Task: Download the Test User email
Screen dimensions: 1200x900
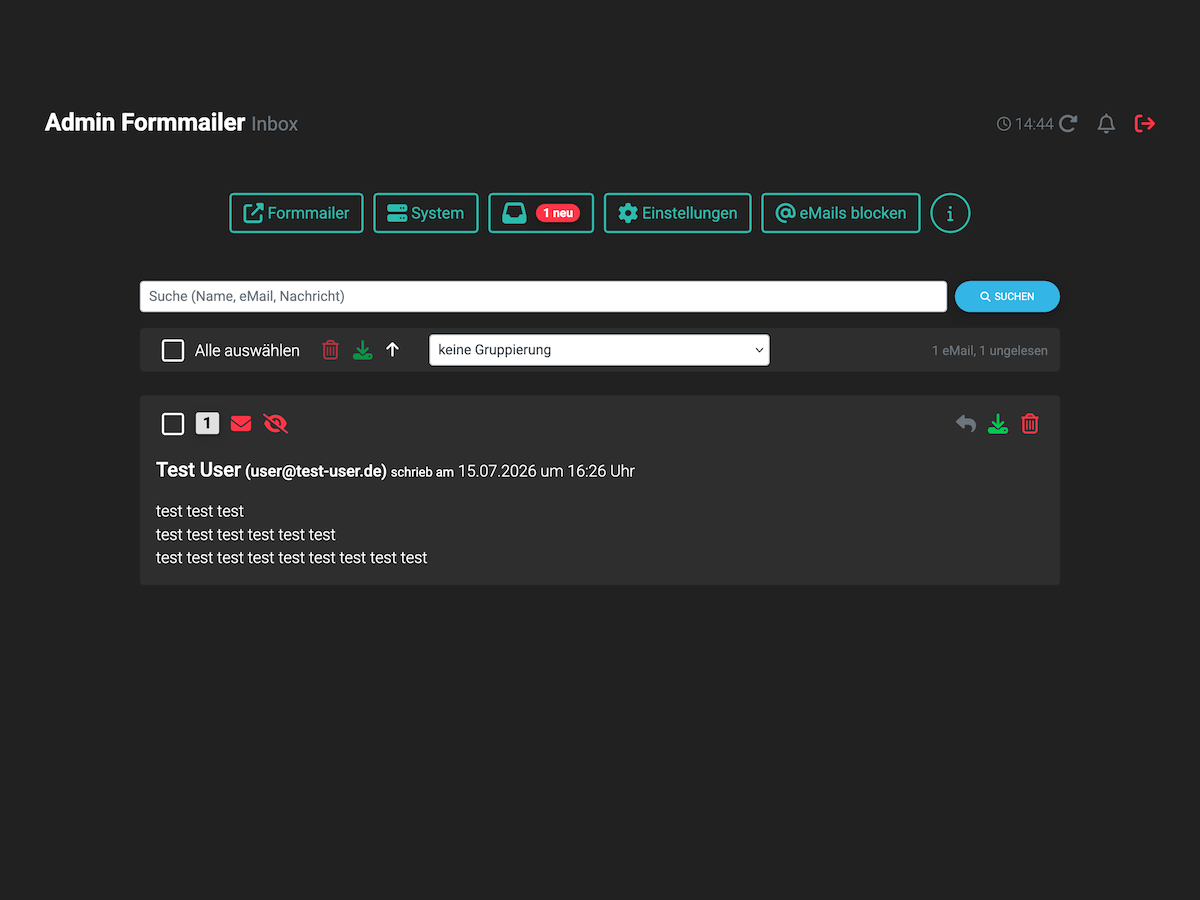Action: pos(997,424)
